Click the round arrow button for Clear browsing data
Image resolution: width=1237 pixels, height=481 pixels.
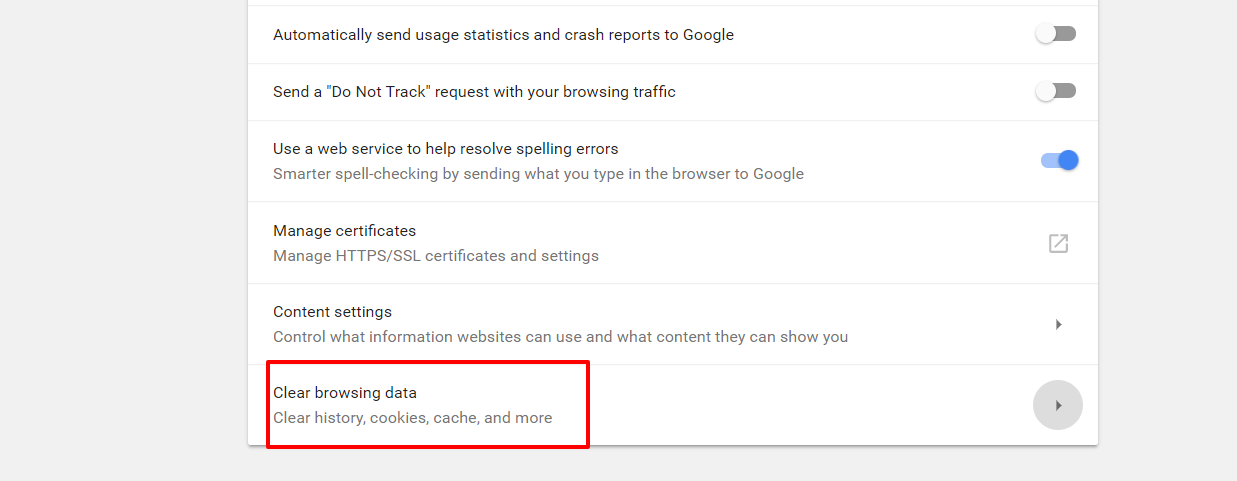pos(1058,405)
